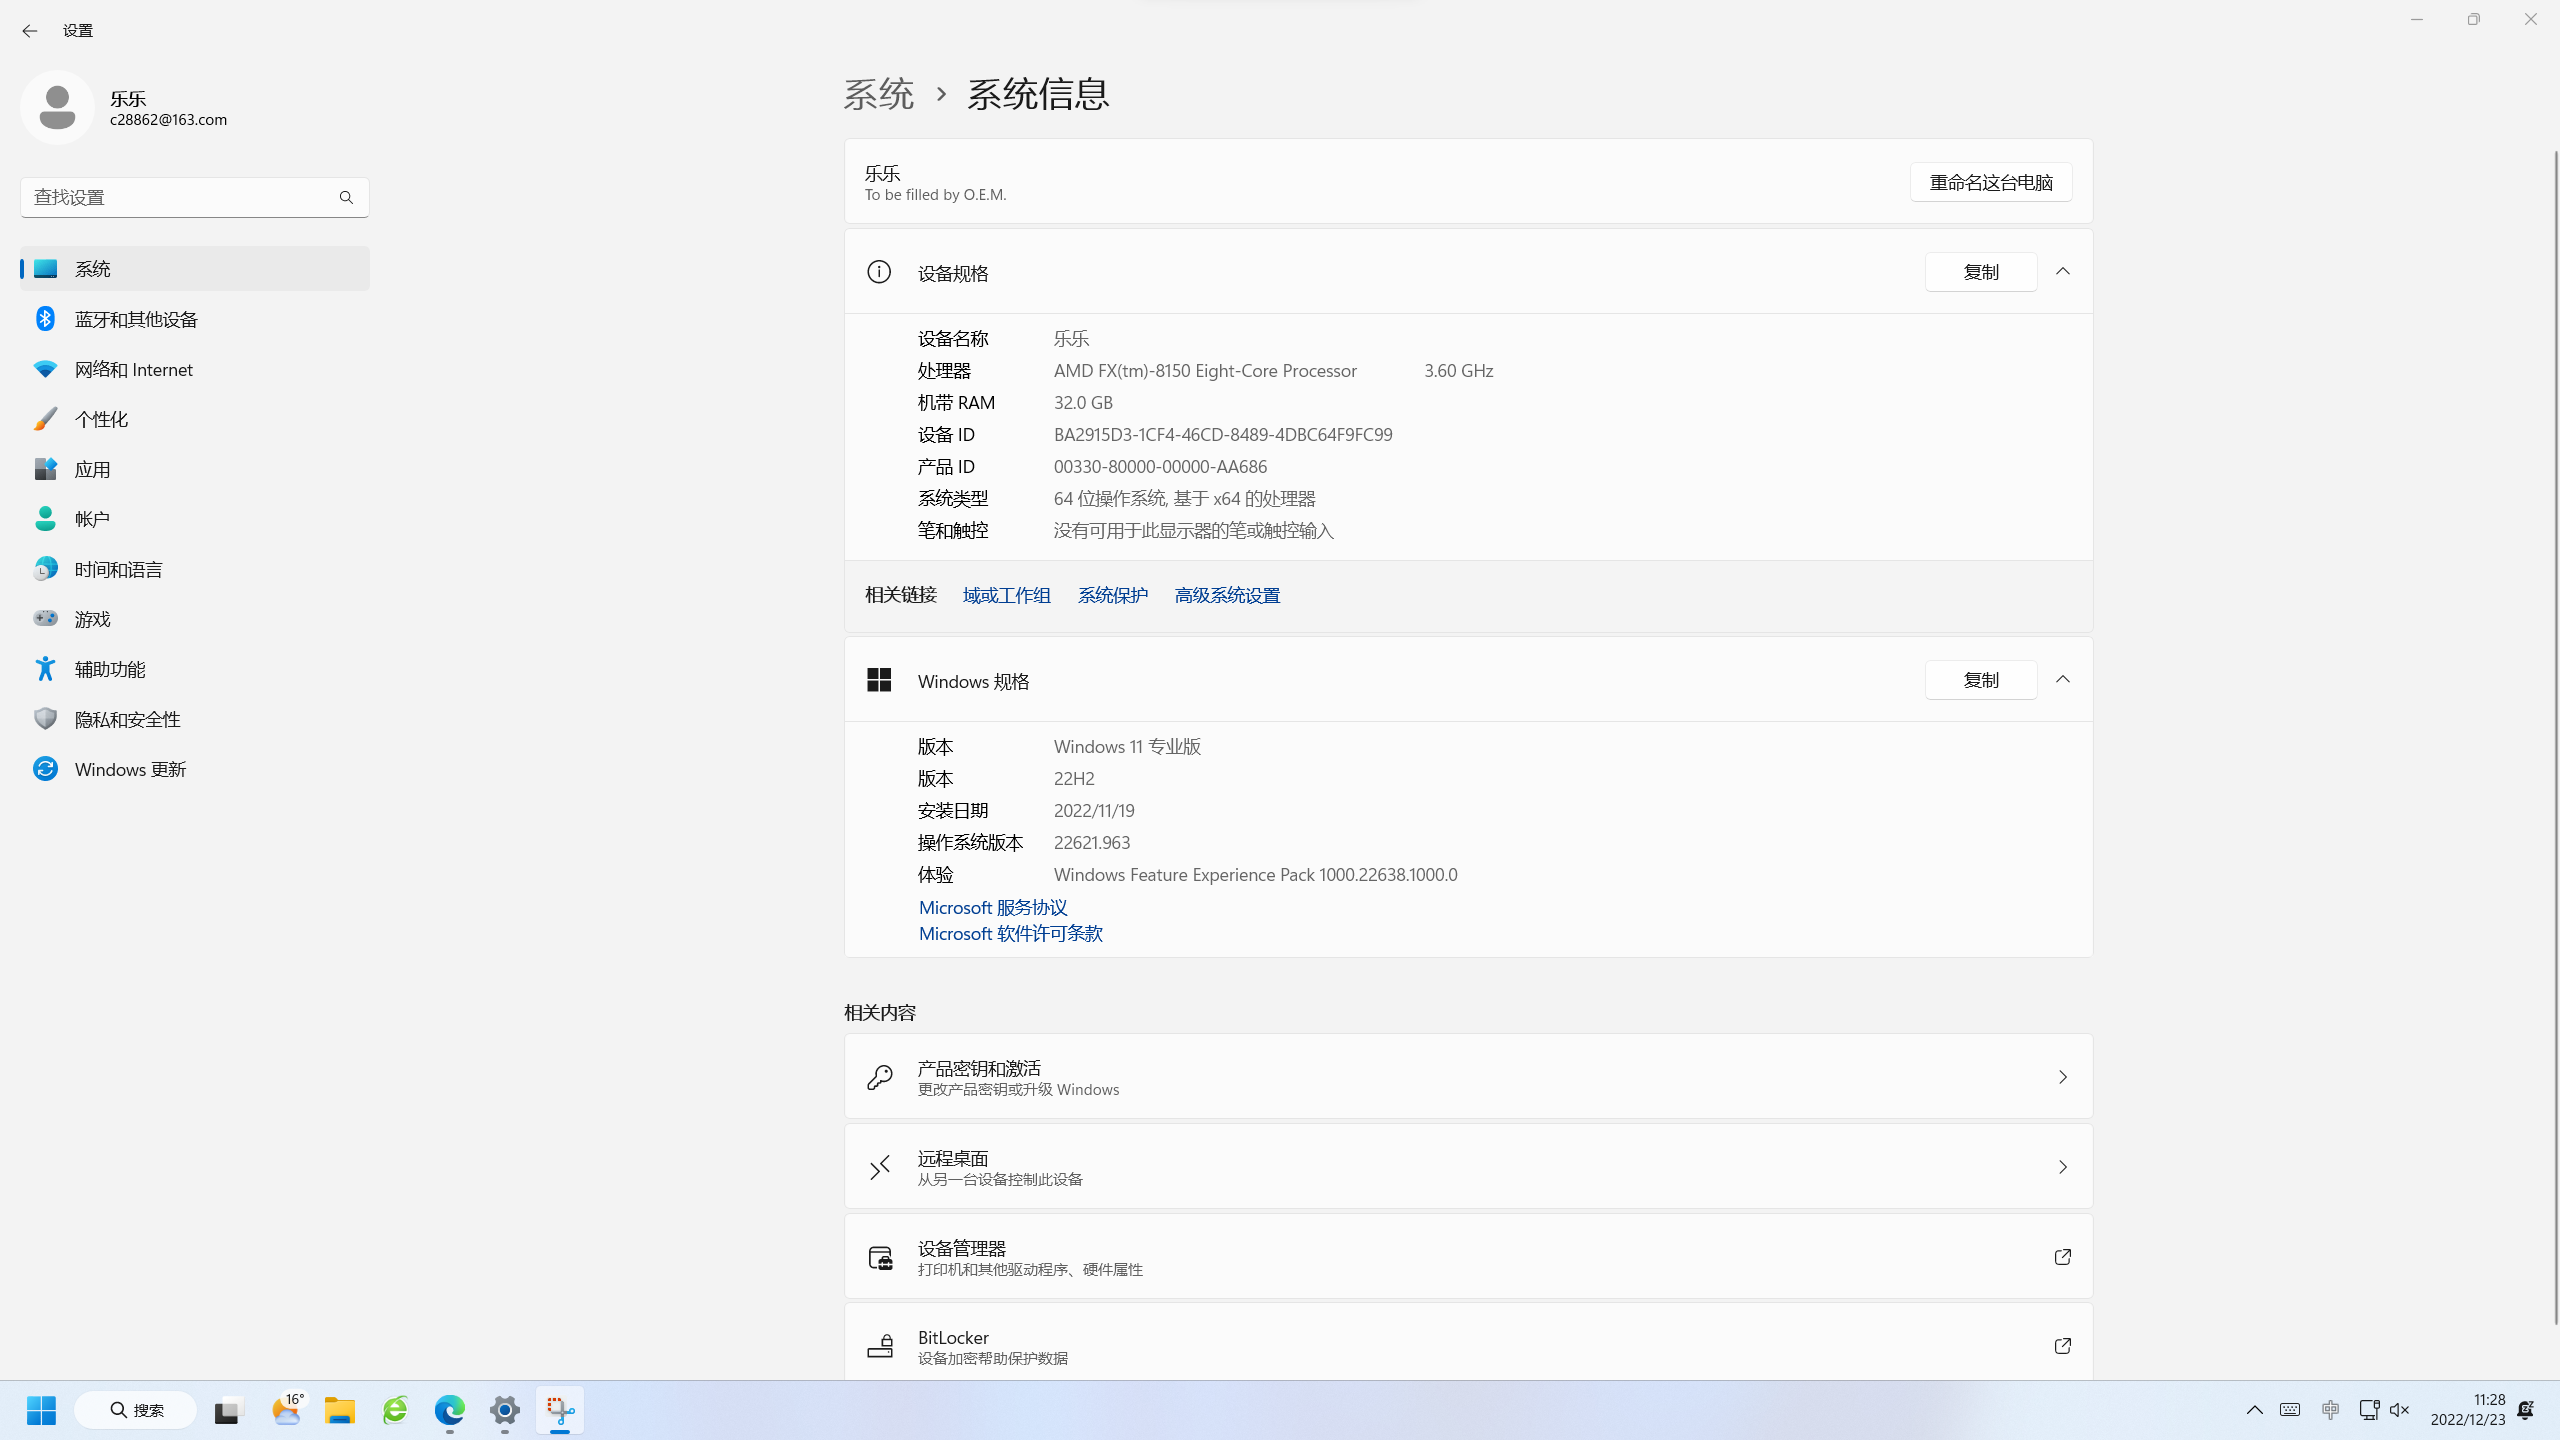The height and width of the screenshot is (1440, 2560).
Task: Click the page's vertical scrollbar
Action: coord(2554,740)
